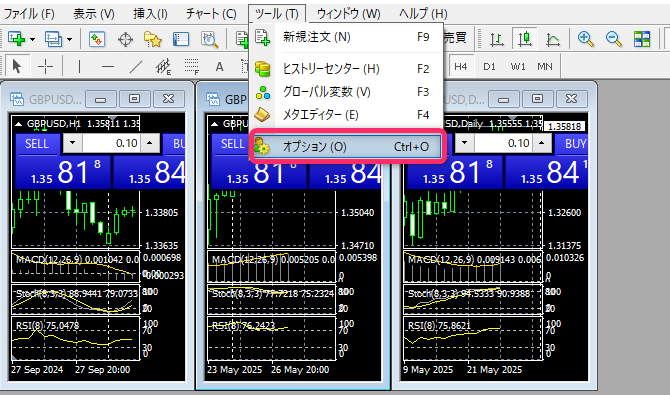The height and width of the screenshot is (395, 670).
Task: Click SELL on the GBPUSD,H1 chart
Action: (x=37, y=144)
